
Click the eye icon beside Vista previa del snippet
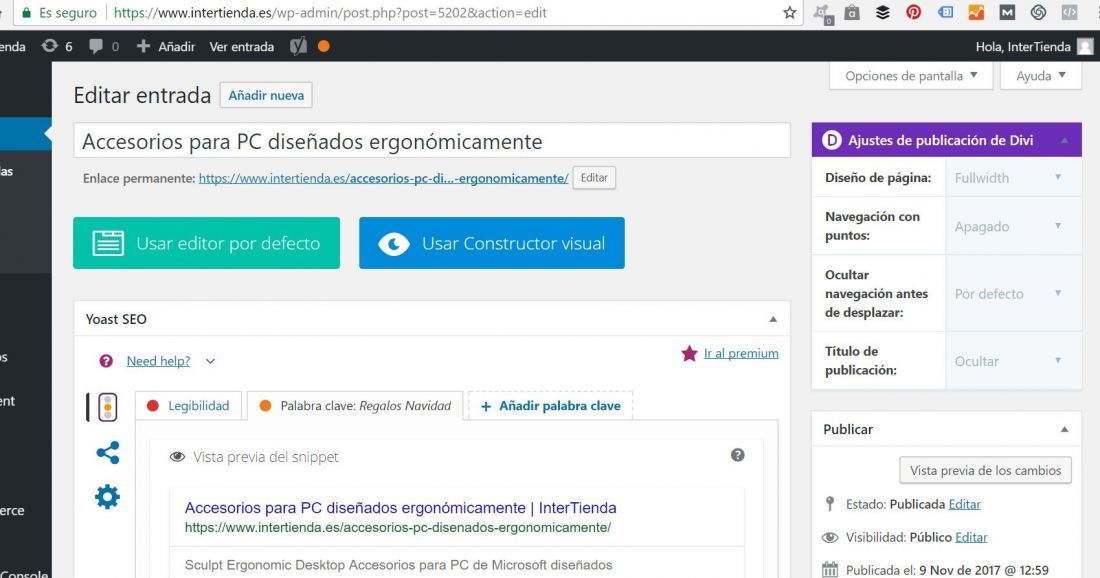pyautogui.click(x=177, y=457)
